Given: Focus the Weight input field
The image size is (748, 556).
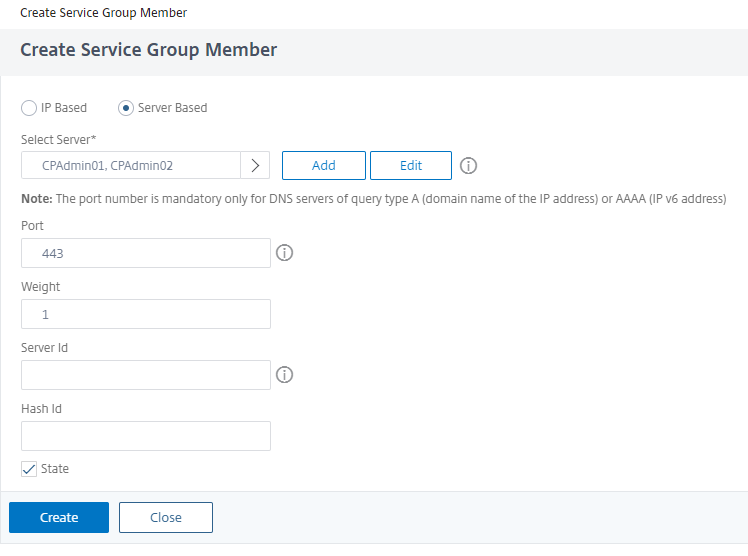Looking at the screenshot, I should 146,314.
